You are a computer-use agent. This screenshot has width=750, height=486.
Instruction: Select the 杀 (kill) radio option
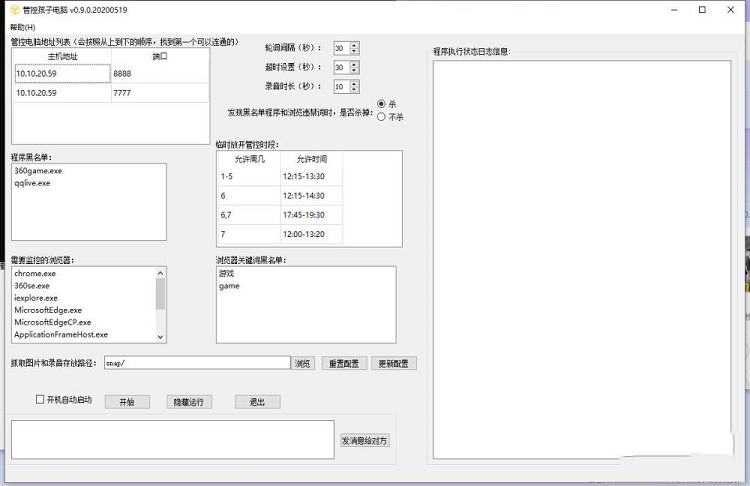point(381,104)
